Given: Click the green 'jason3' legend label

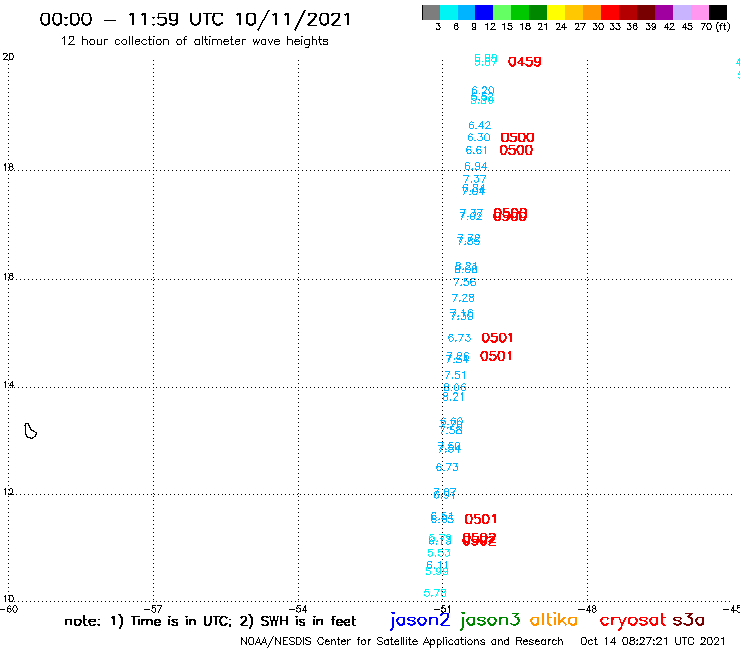Looking at the screenshot, I should pyautogui.click(x=490, y=620).
